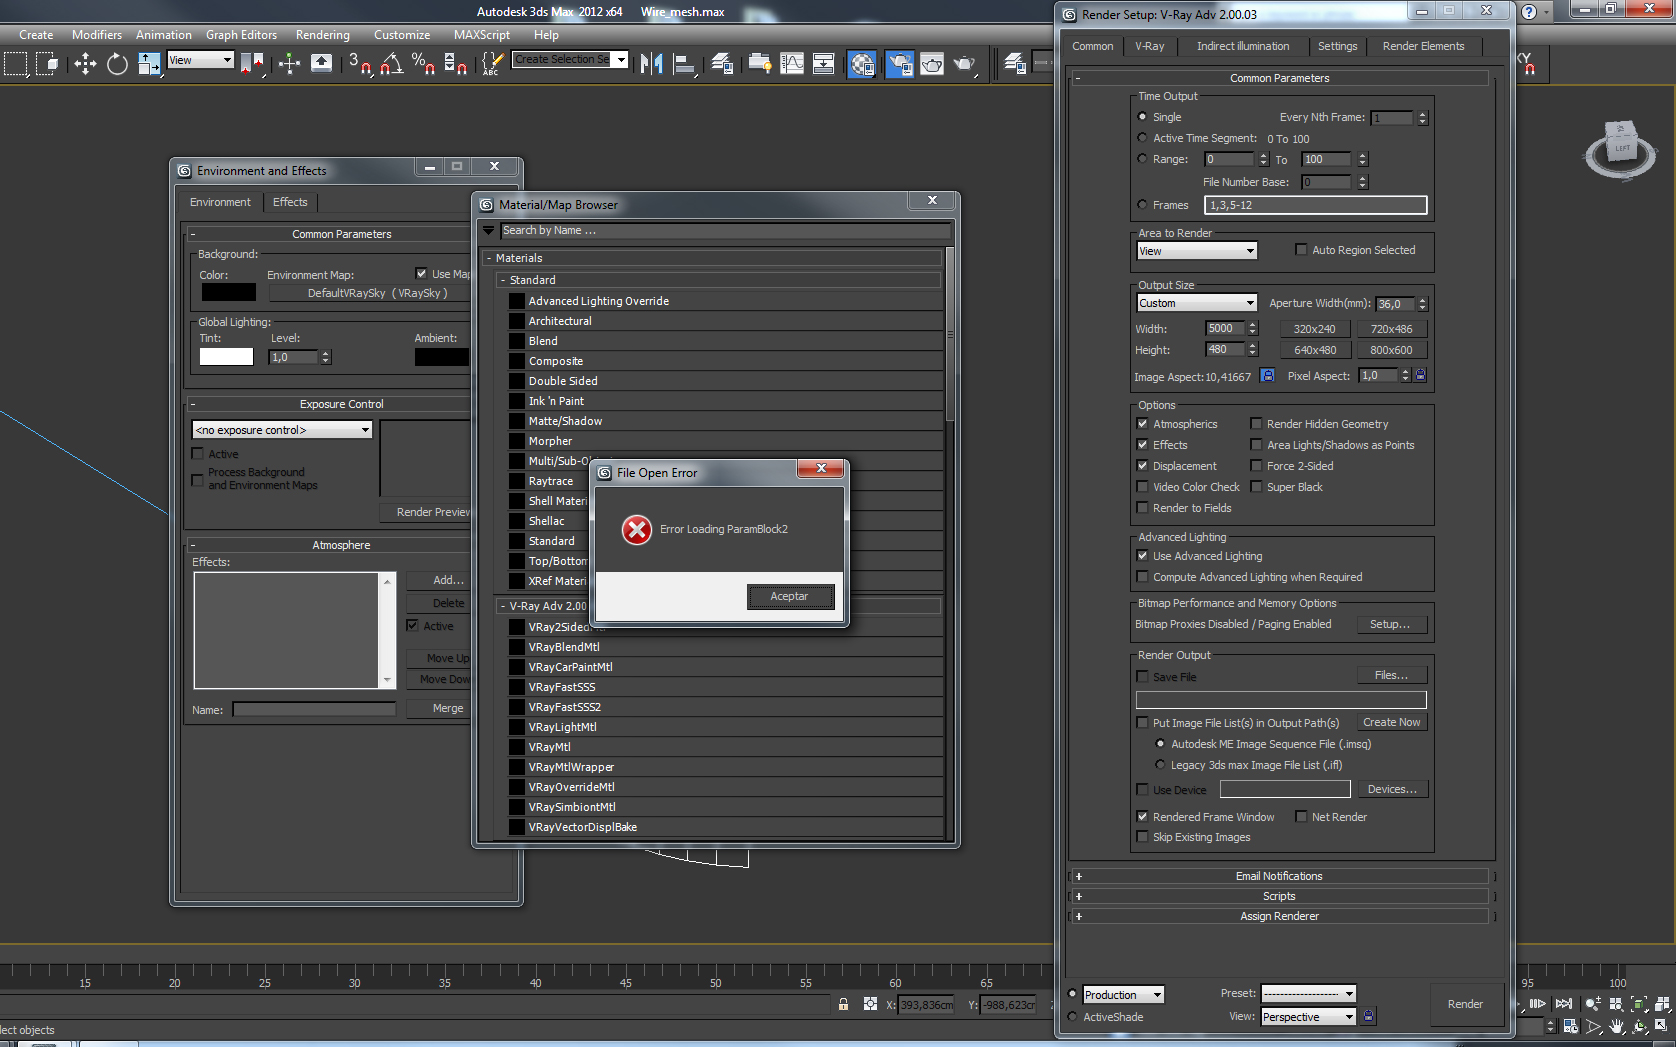Click the Render button
The height and width of the screenshot is (1047, 1676).
[x=1465, y=1004]
